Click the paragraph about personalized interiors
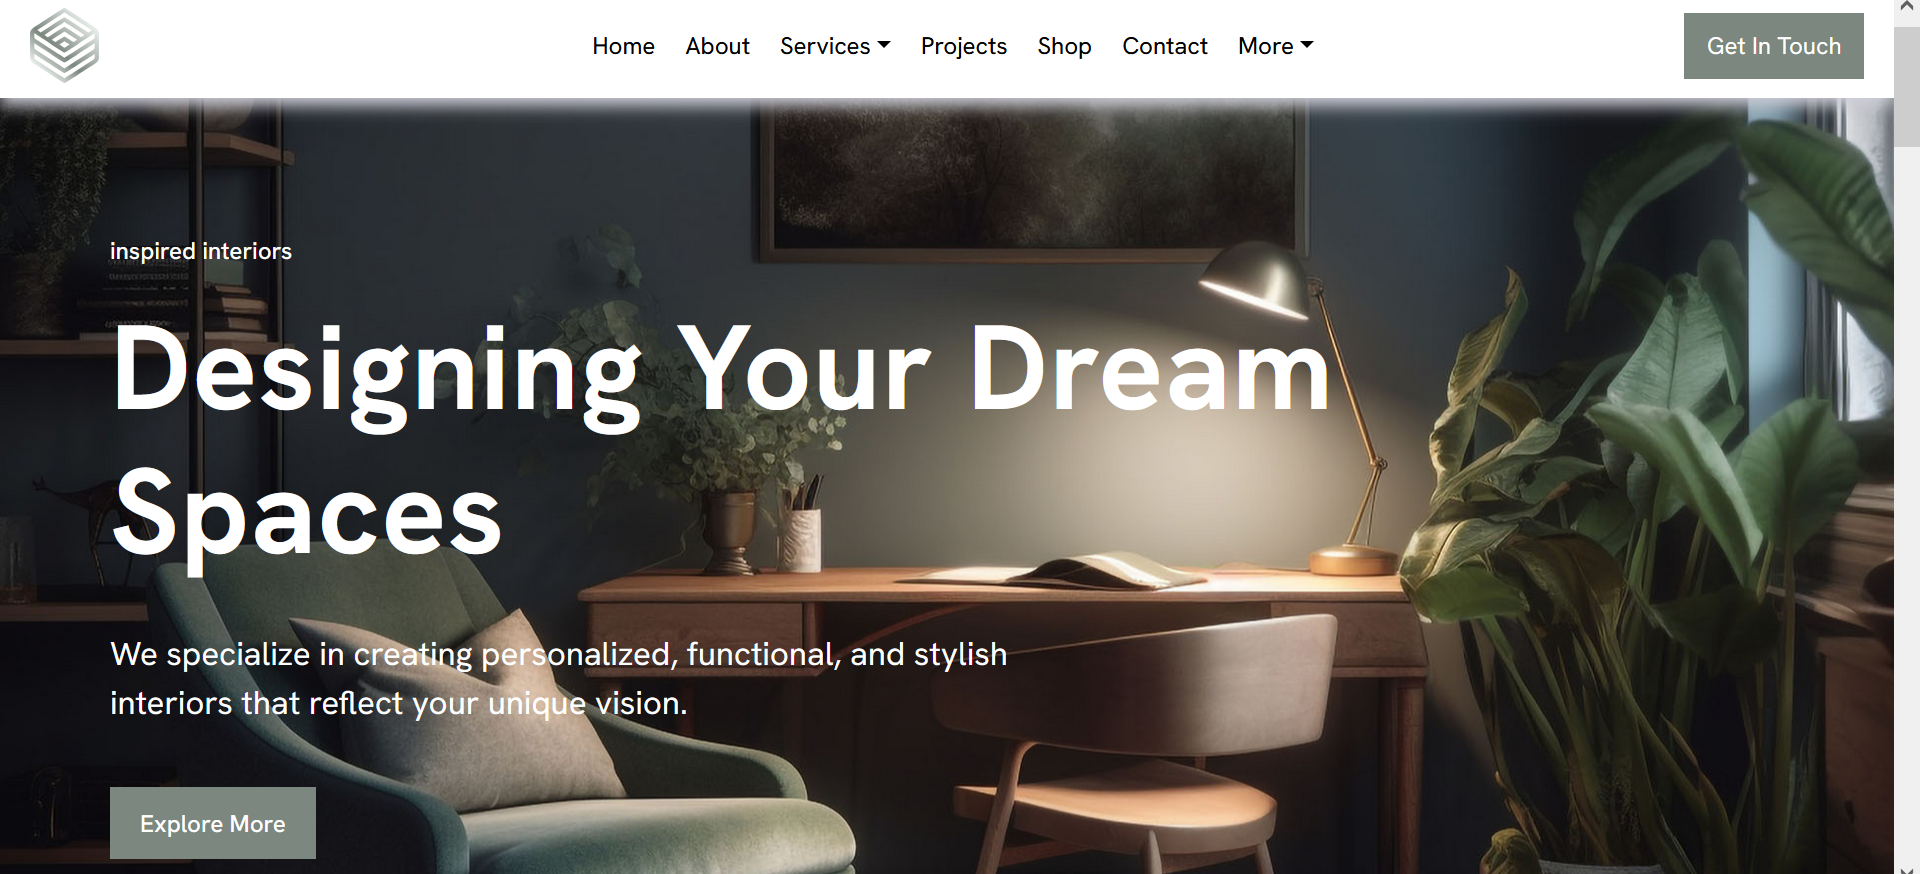The image size is (1920, 874). (x=559, y=678)
